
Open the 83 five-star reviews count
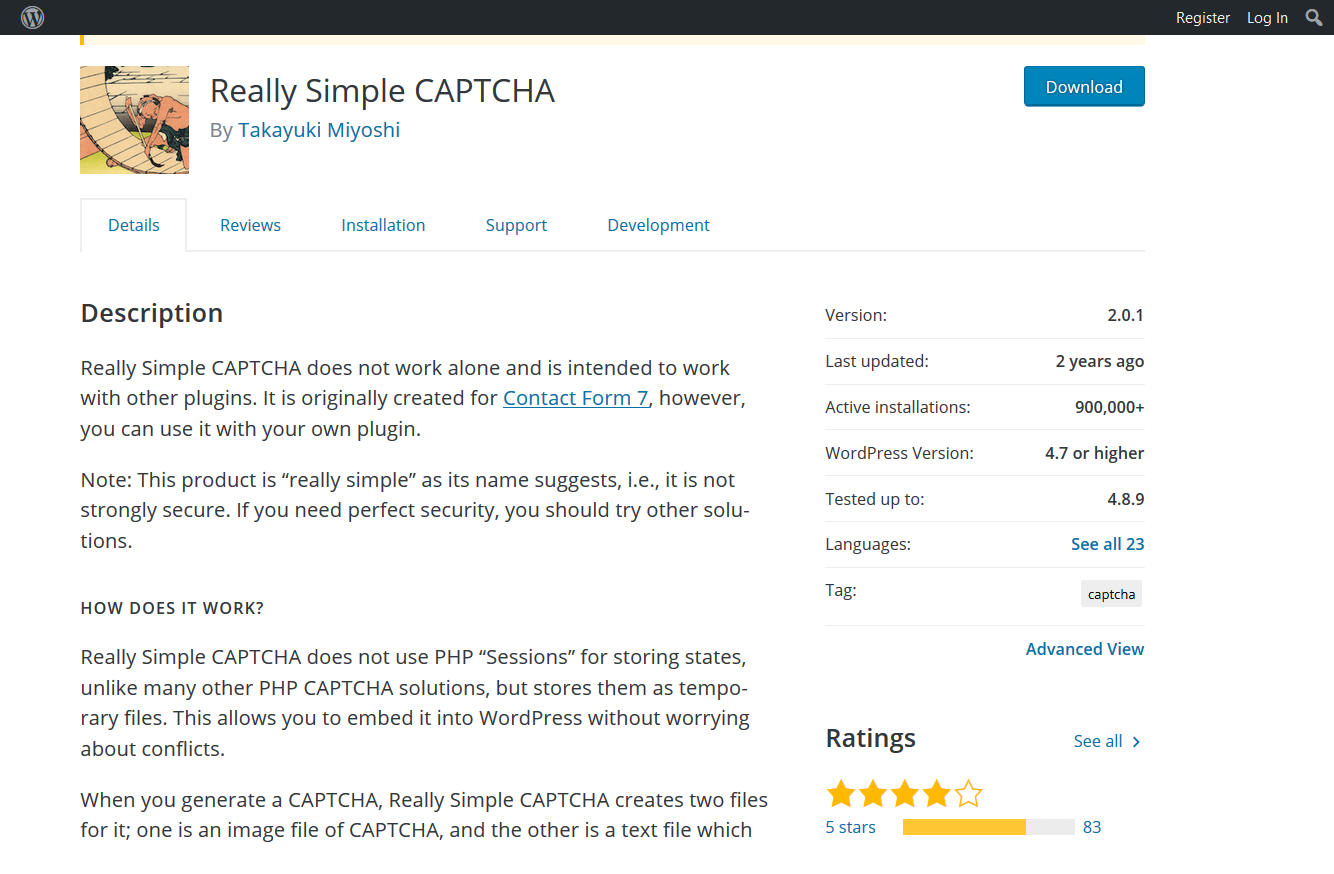tap(1092, 827)
